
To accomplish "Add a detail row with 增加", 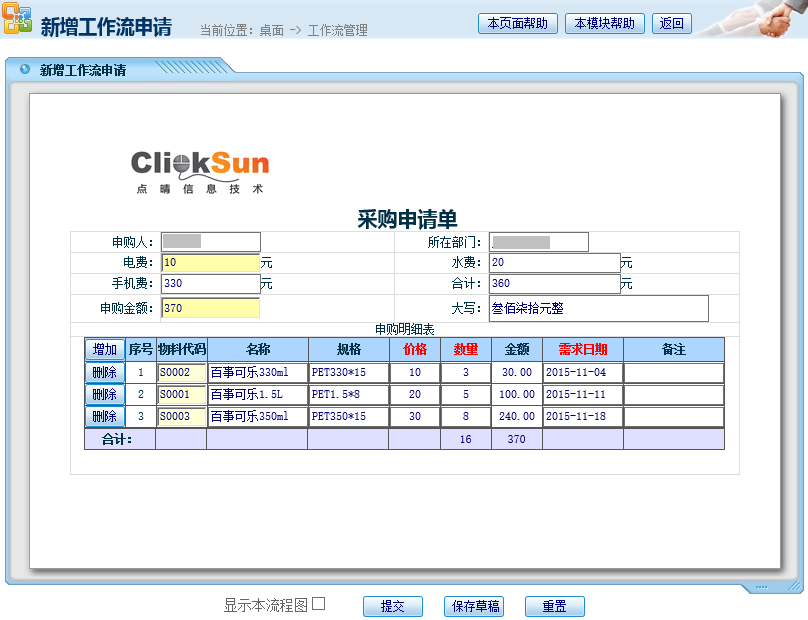I will 104,349.
